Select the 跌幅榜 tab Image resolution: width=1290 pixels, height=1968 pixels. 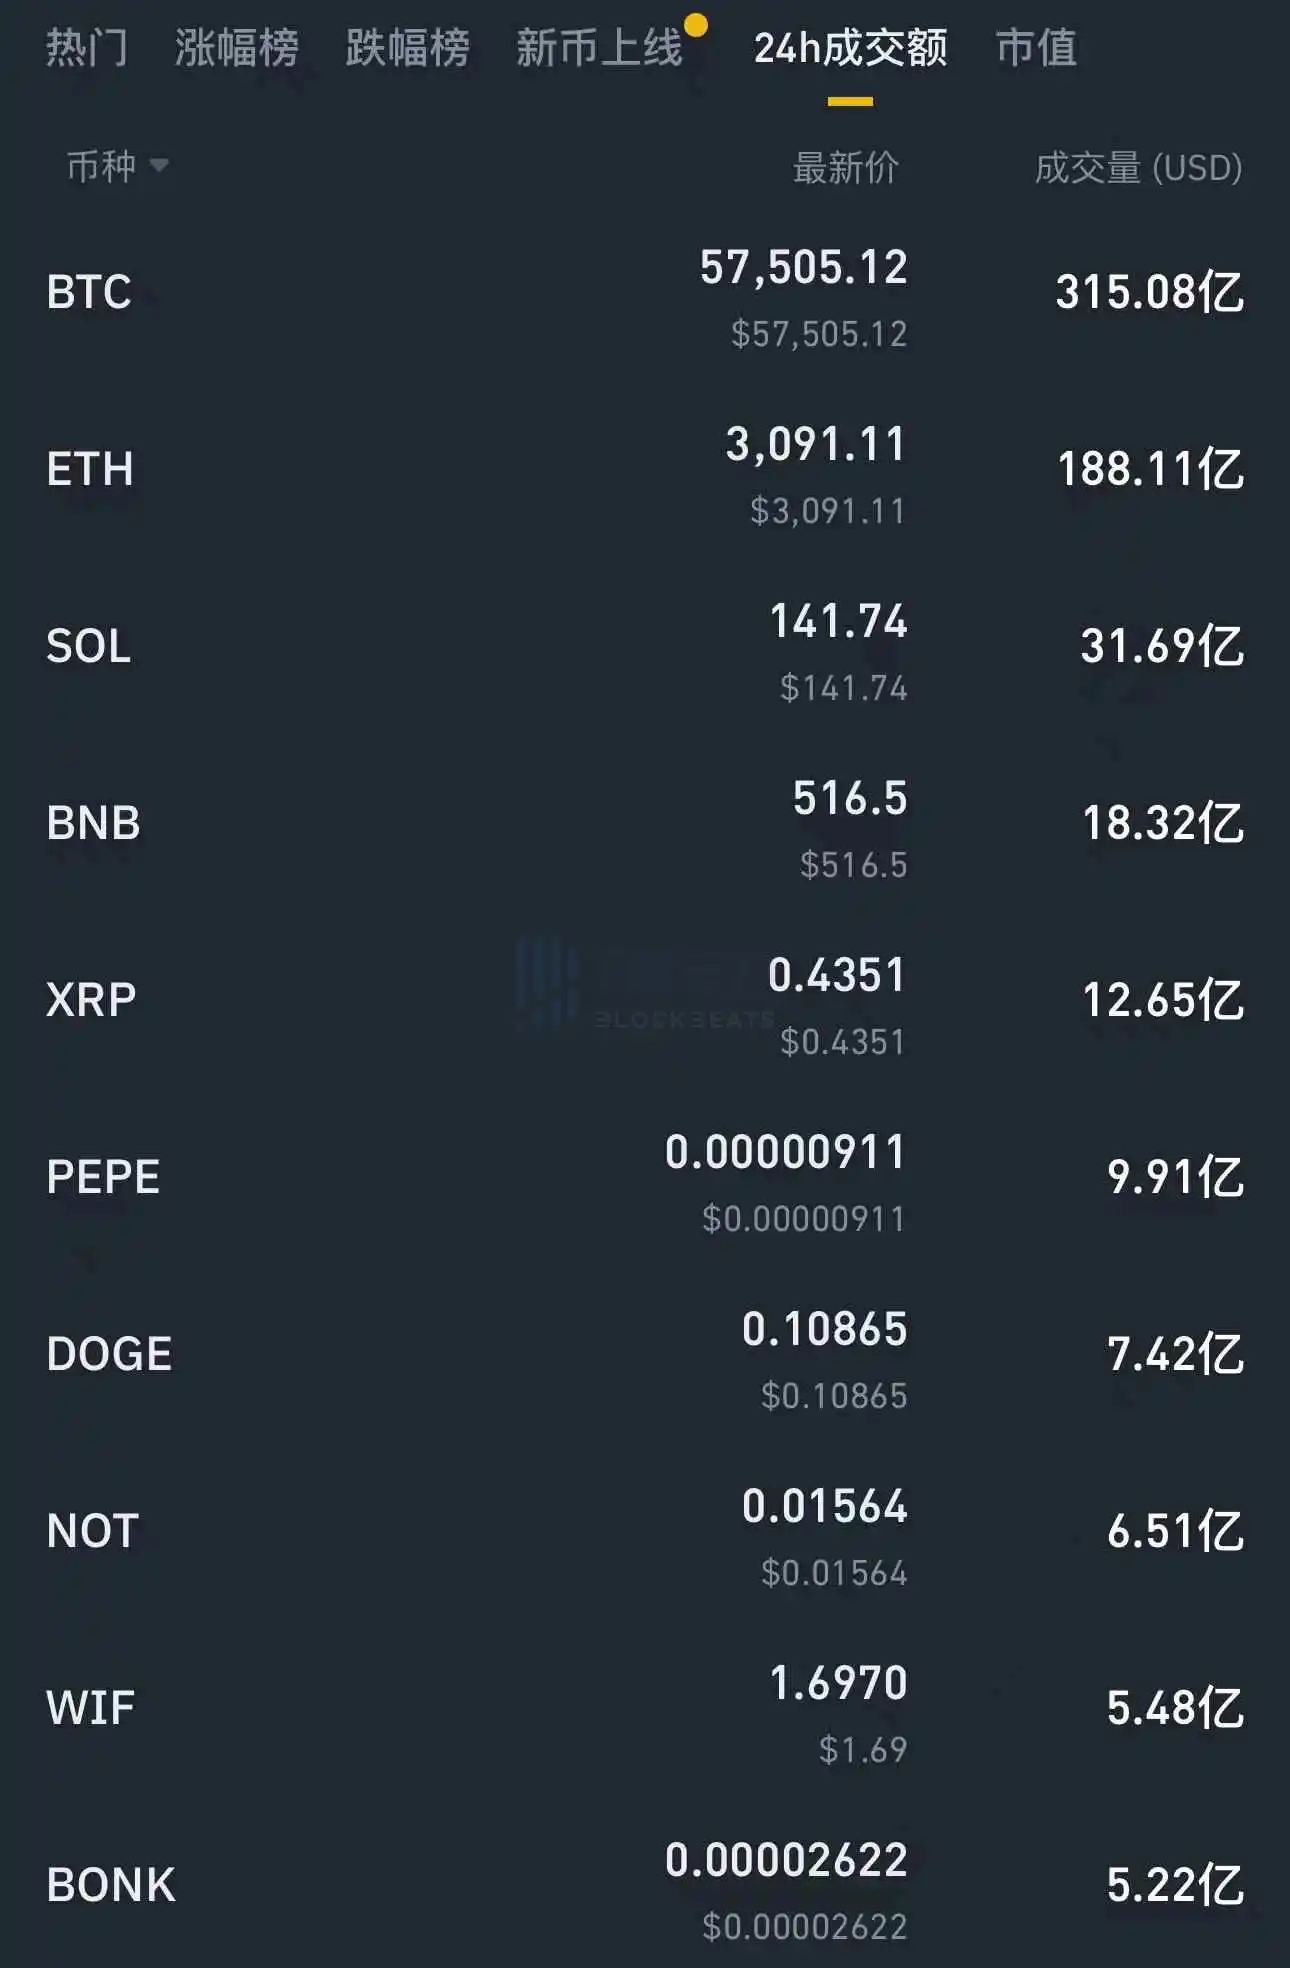coord(407,48)
